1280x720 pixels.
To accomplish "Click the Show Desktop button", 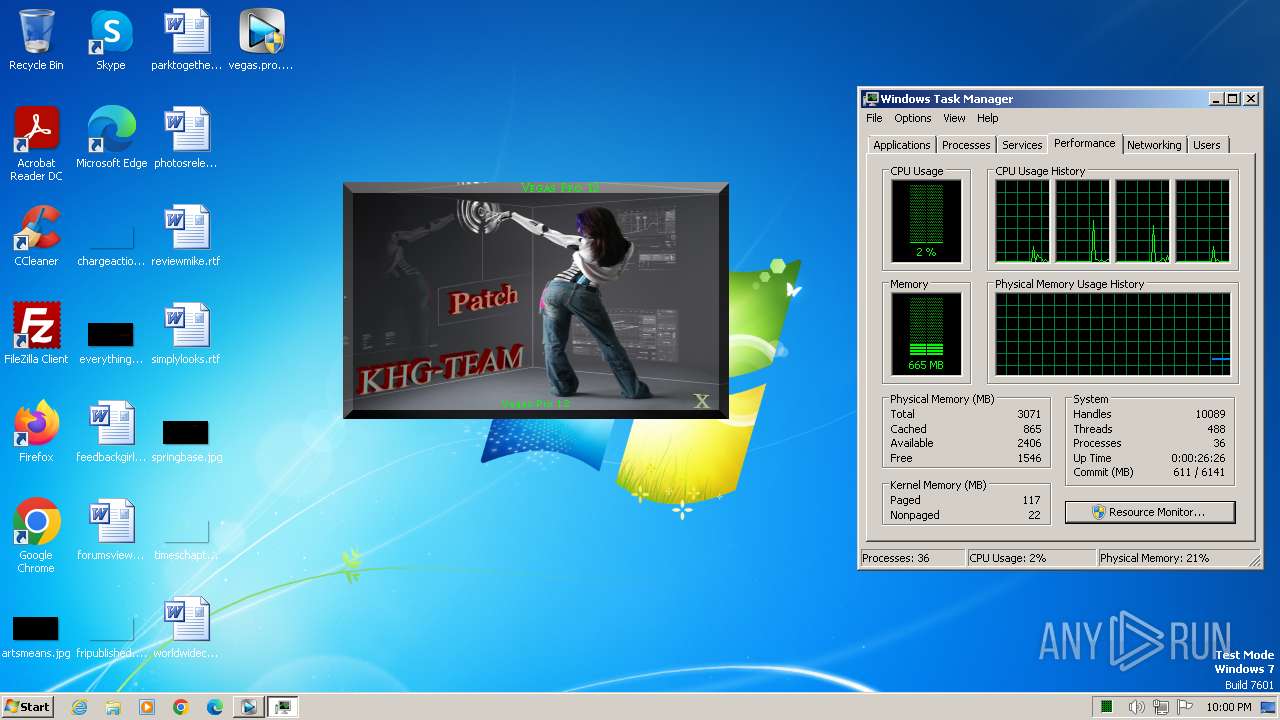I will tap(1269, 707).
